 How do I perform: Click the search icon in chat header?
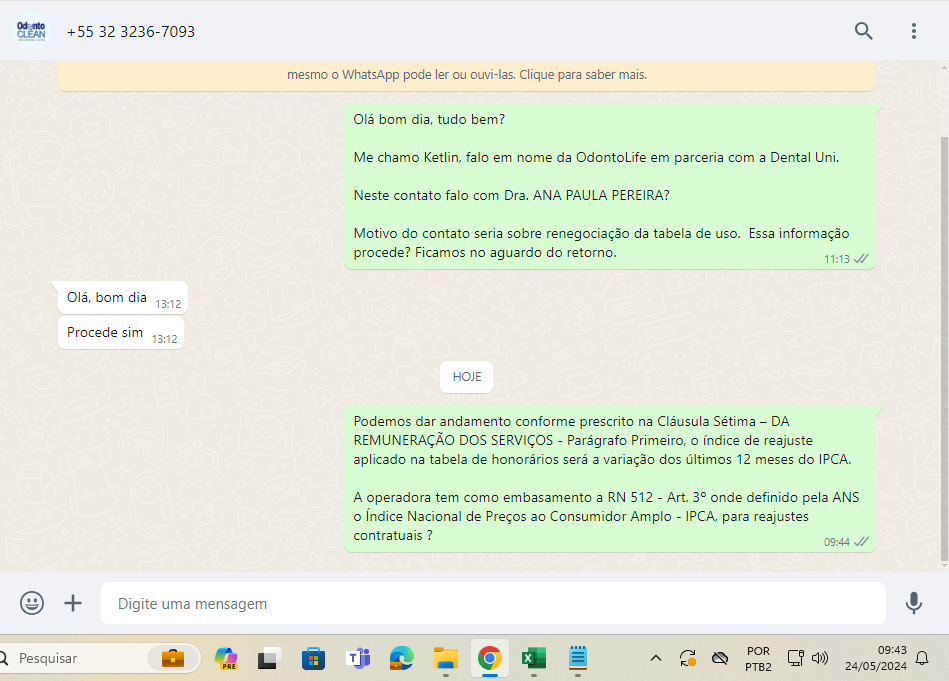coord(864,31)
